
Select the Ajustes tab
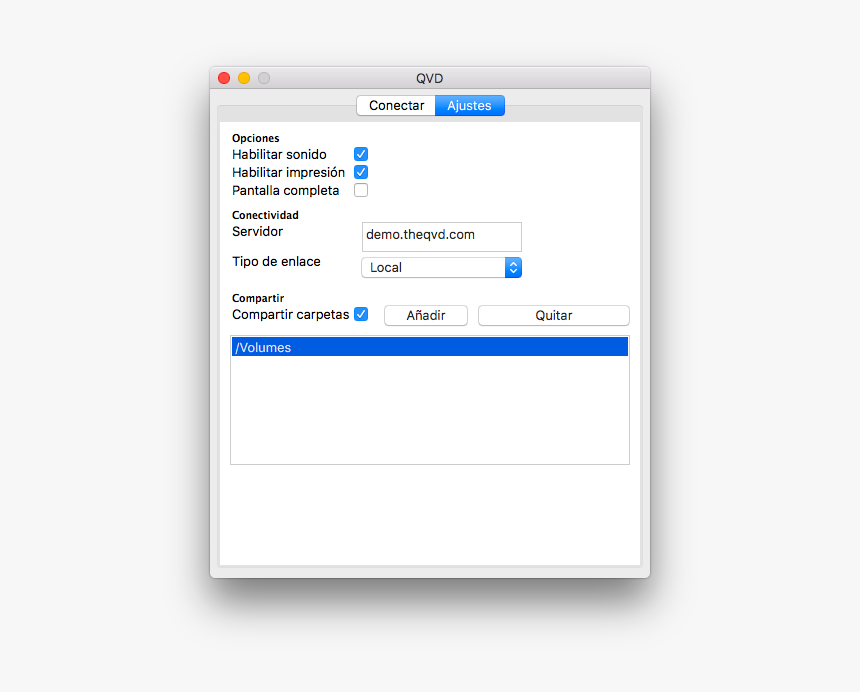(x=469, y=106)
